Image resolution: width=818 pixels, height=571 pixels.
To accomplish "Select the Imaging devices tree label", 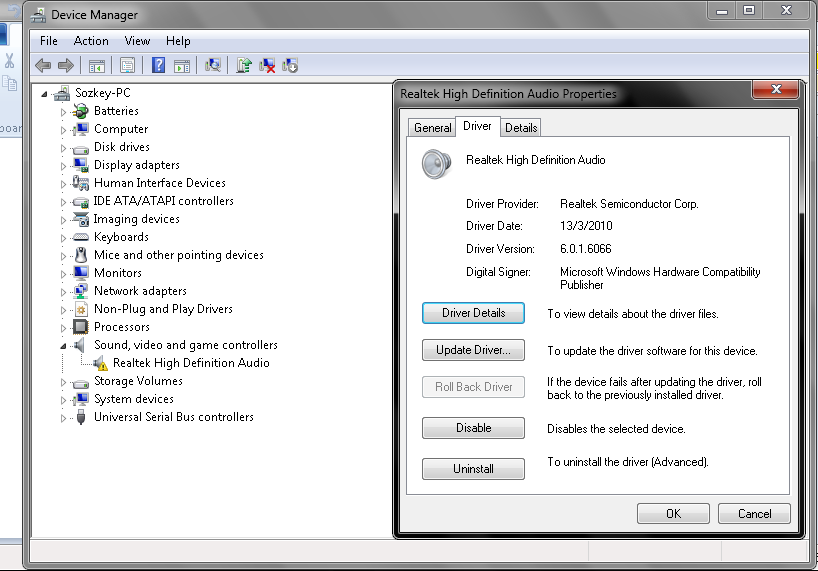I will coord(137,219).
